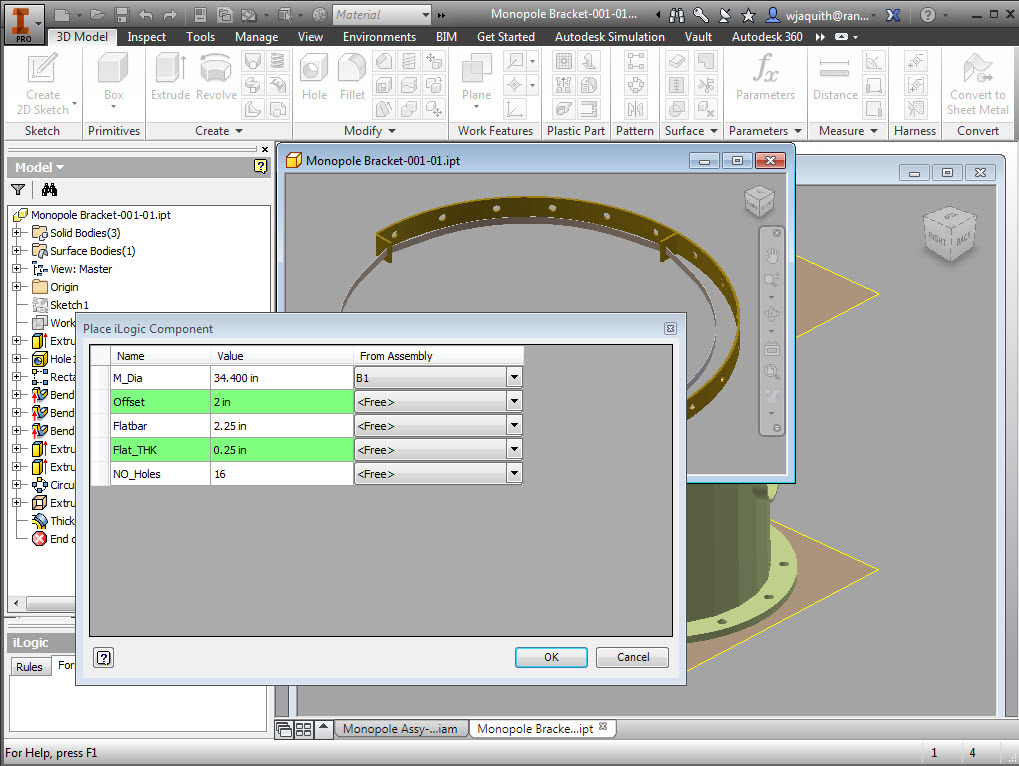Viewport: 1019px width, 766px height.
Task: Click the Name column header
Action: tap(160, 356)
